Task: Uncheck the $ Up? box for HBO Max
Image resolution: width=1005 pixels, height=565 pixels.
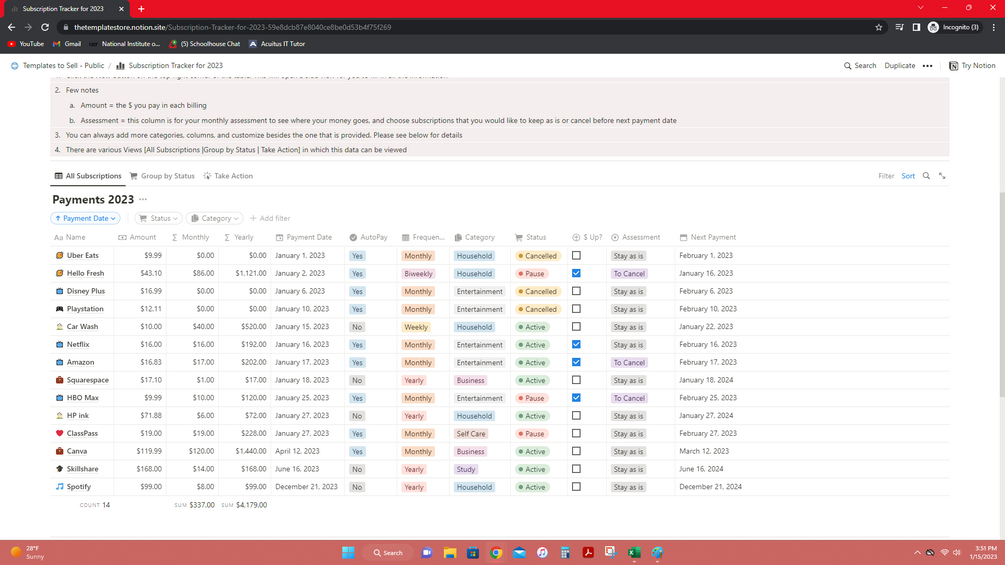Action: click(x=576, y=398)
